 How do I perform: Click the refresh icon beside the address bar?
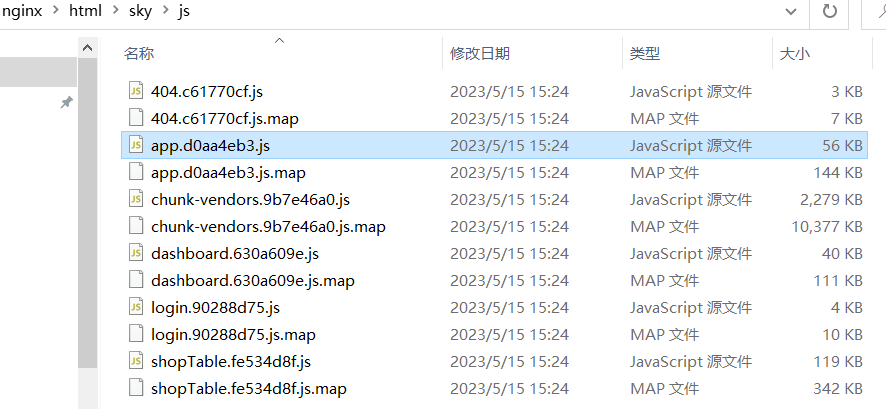(x=829, y=11)
